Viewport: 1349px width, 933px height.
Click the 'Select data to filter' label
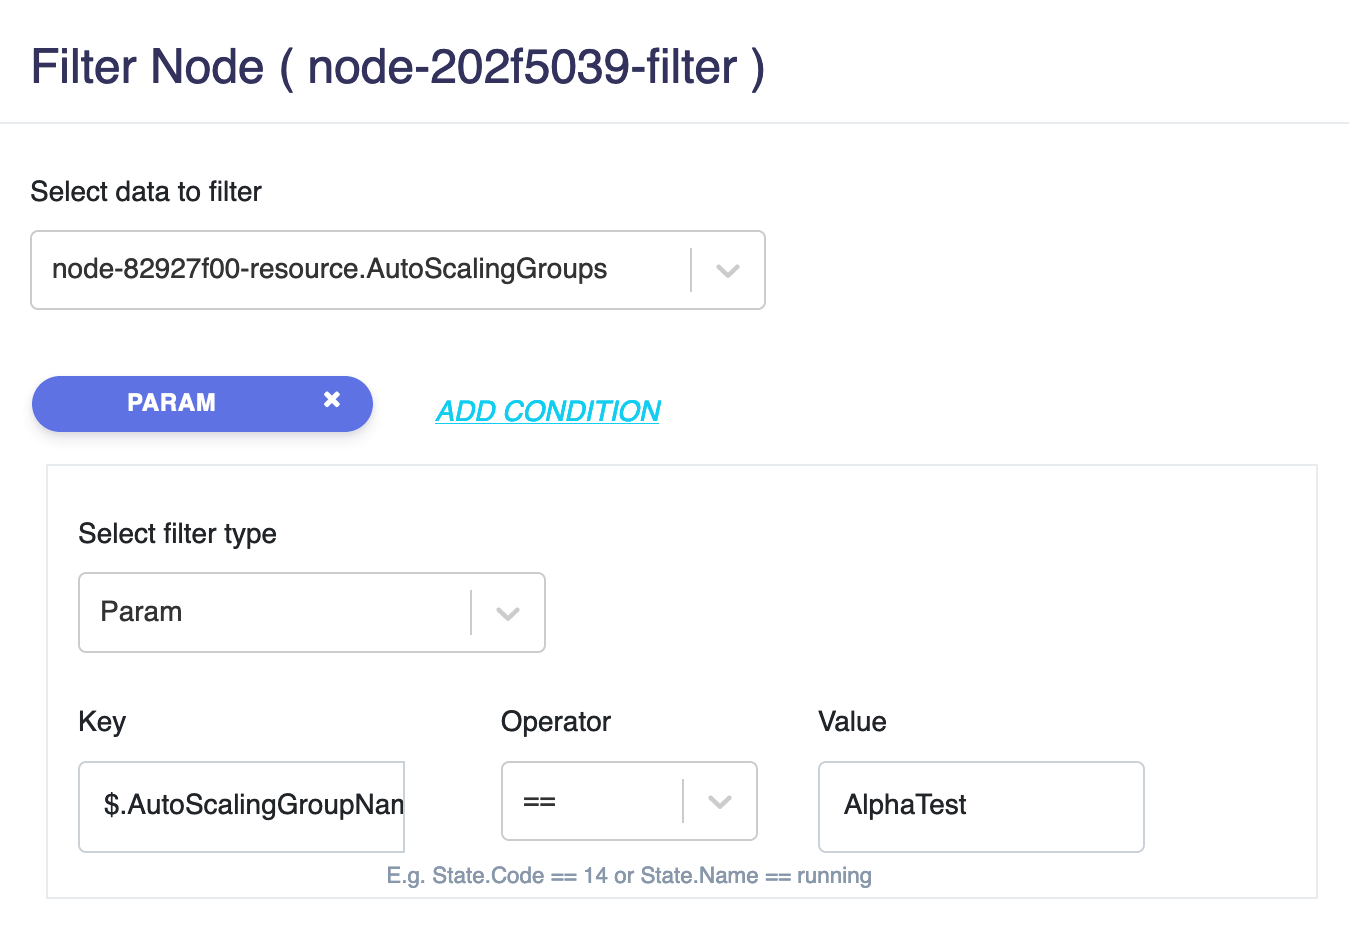click(x=146, y=192)
